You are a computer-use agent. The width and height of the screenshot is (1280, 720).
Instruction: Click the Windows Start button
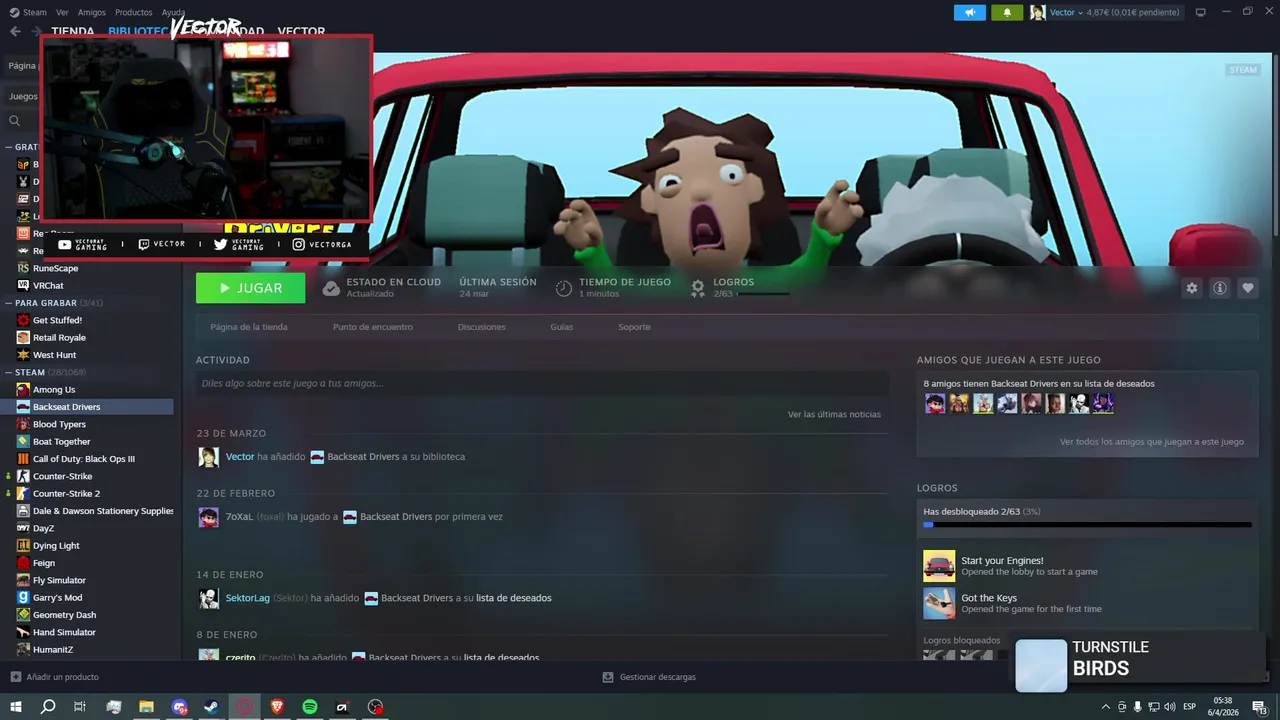(15, 707)
